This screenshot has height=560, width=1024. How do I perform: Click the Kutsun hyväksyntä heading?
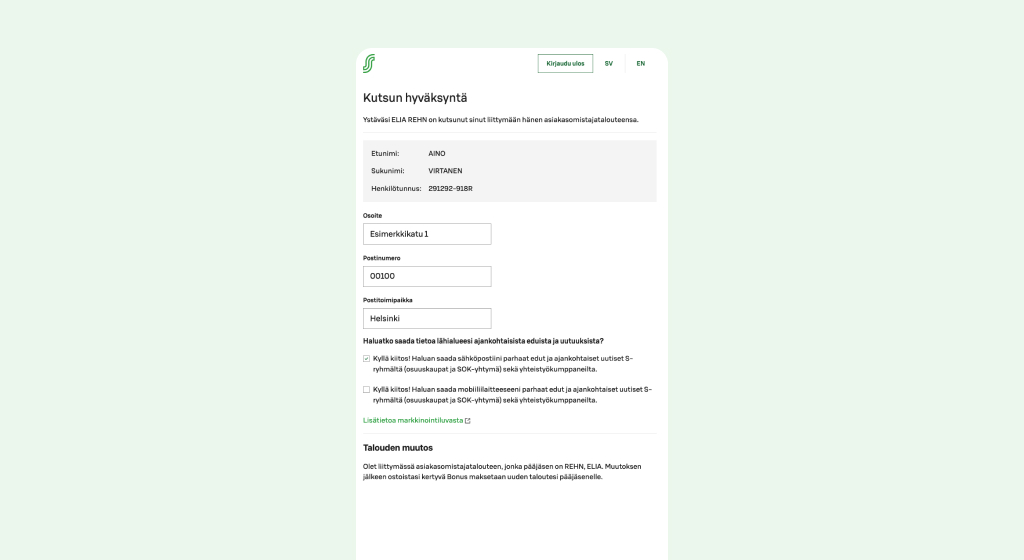pos(414,98)
